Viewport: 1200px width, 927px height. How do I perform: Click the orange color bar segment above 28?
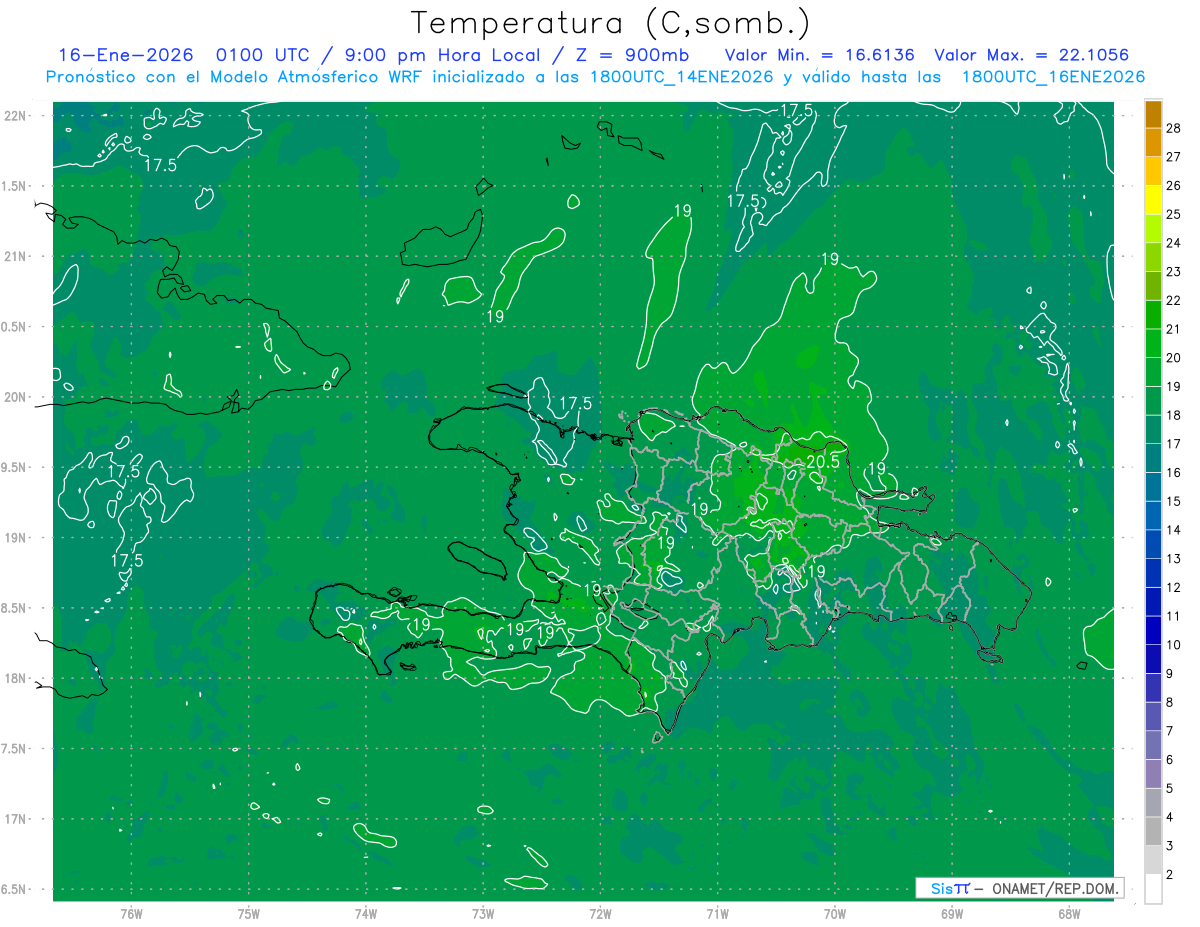pyautogui.click(x=1154, y=114)
